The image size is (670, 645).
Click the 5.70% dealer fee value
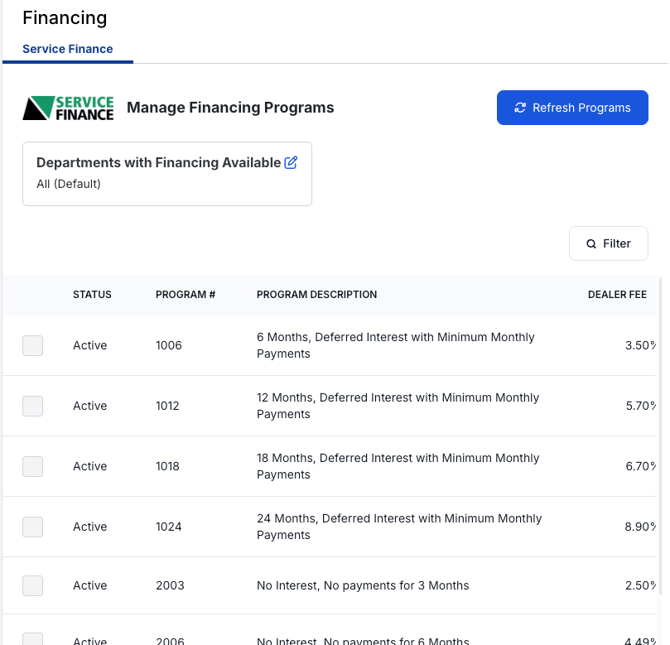641,406
